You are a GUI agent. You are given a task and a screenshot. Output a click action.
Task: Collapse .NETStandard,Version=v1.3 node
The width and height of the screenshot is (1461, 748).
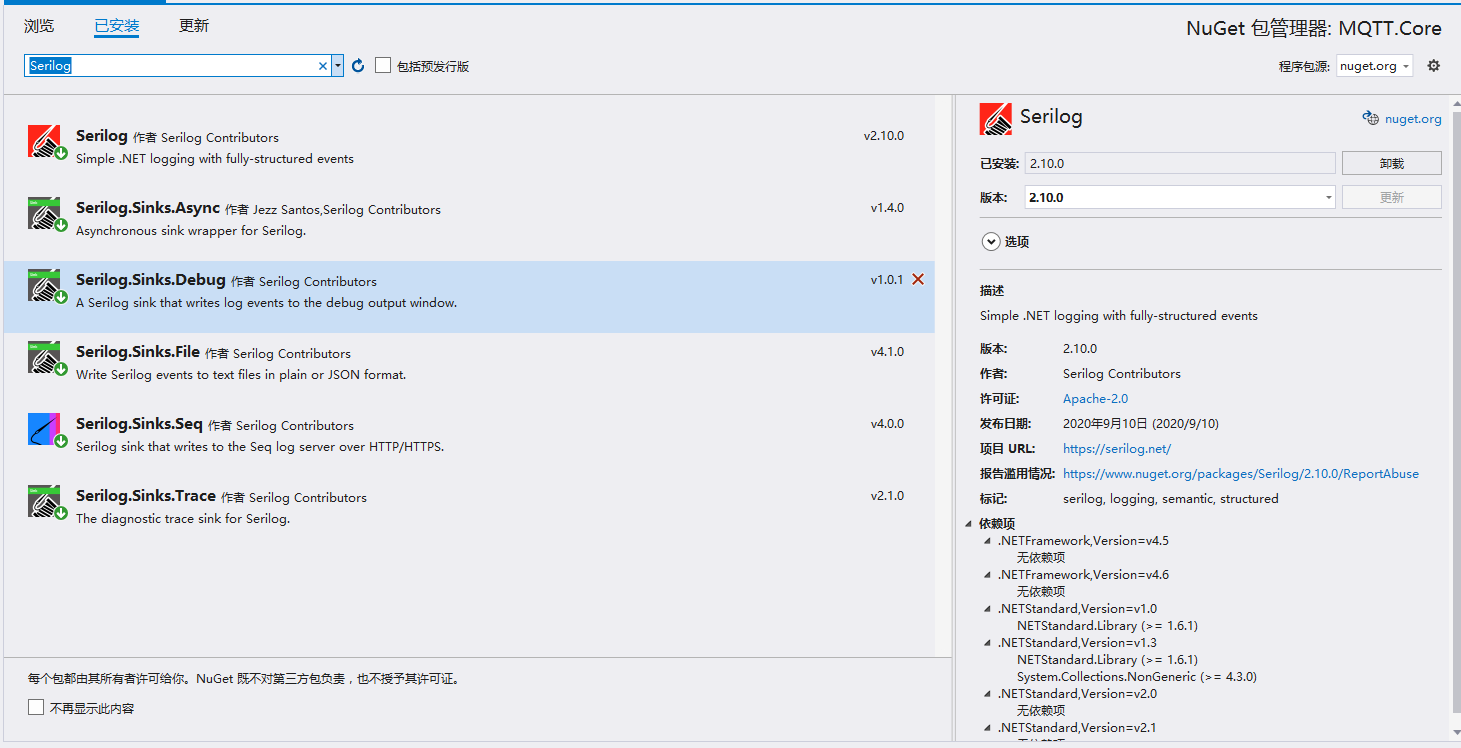point(988,642)
